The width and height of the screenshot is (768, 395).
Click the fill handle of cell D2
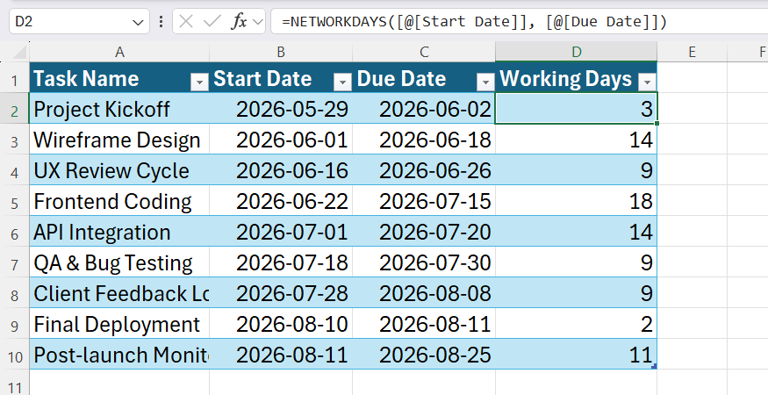(x=657, y=123)
